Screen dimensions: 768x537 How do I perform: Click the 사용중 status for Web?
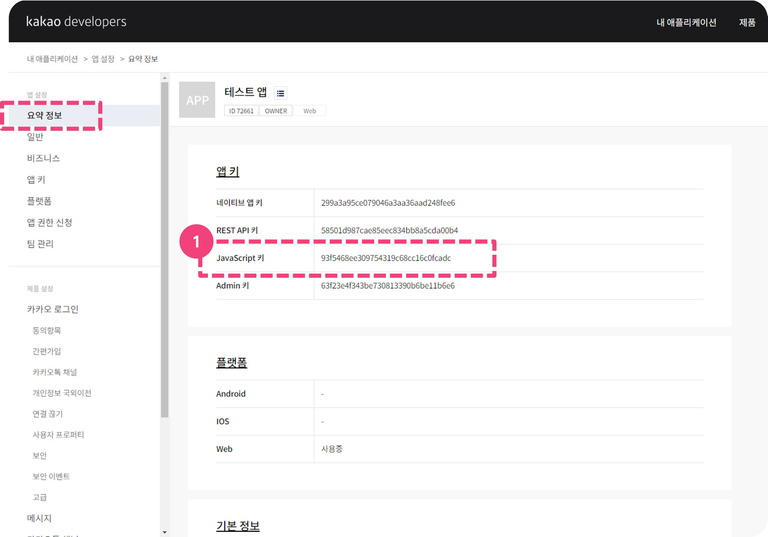point(332,449)
